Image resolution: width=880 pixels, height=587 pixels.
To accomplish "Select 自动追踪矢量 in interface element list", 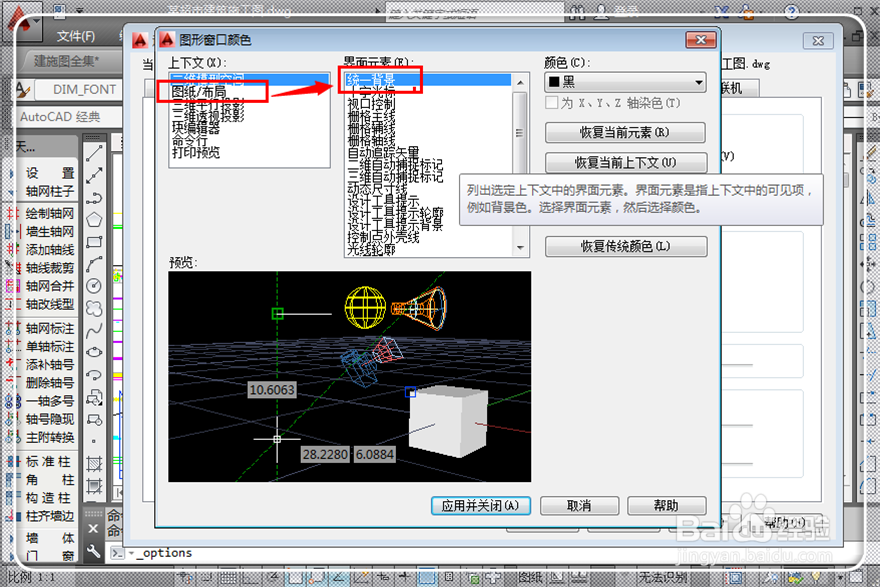I will click(x=383, y=152).
